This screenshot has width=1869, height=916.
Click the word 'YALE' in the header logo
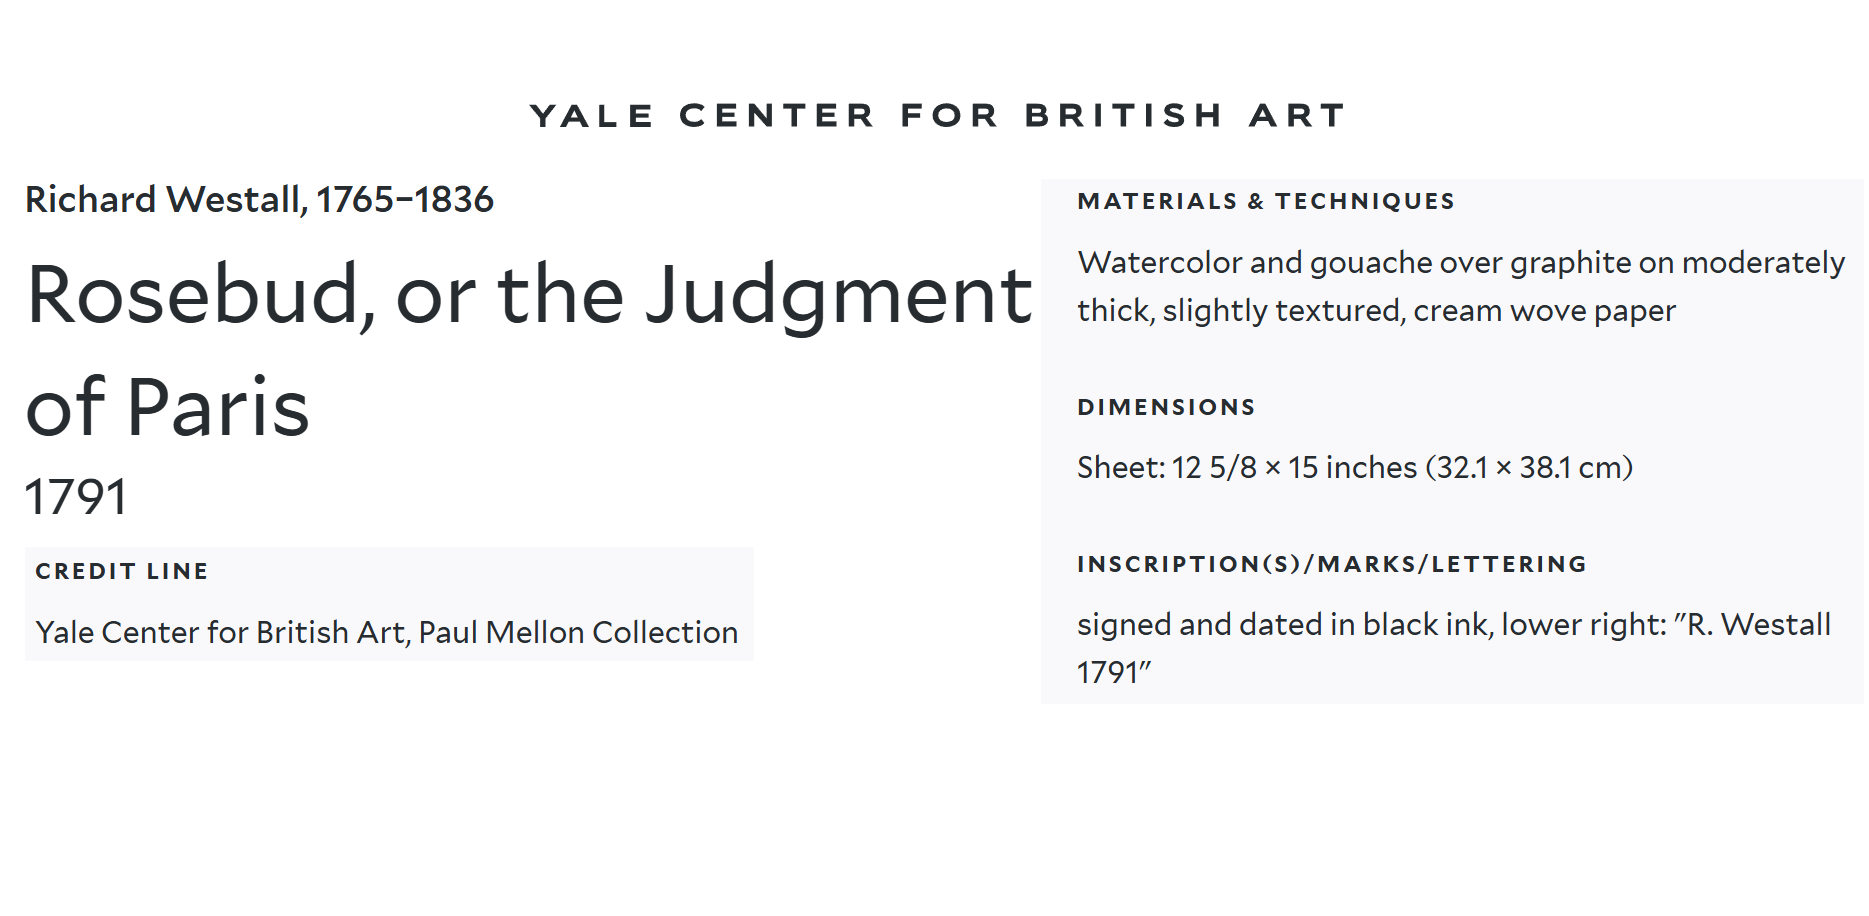591,116
